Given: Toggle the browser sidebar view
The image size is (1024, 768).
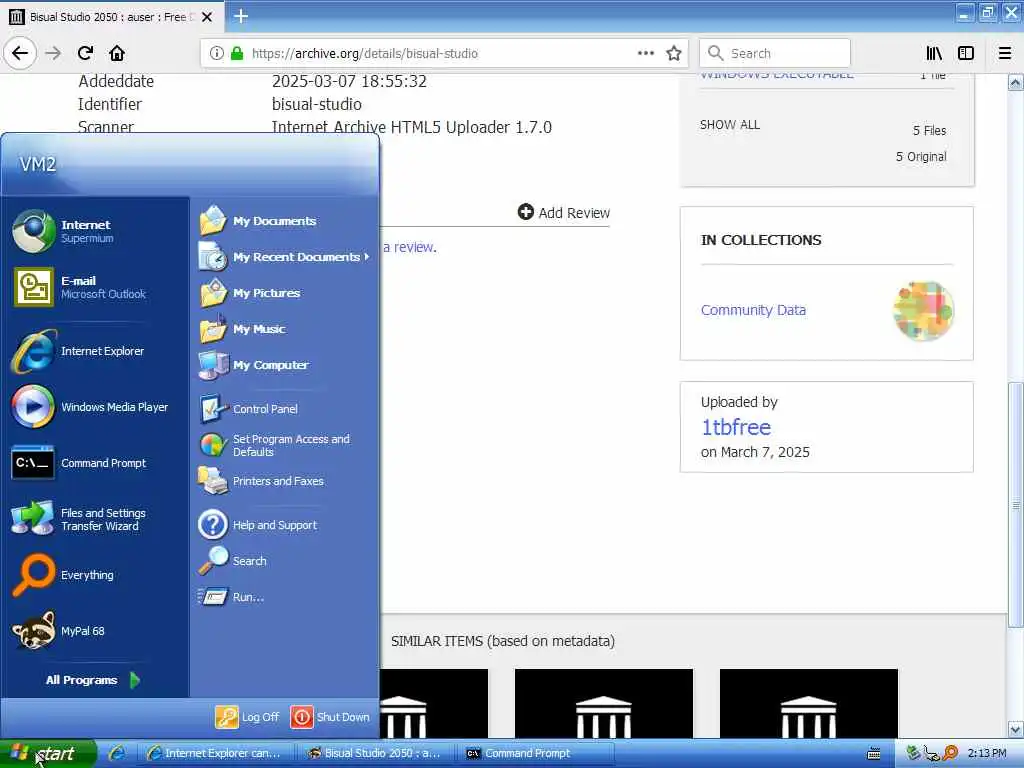Looking at the screenshot, I should click(x=965, y=53).
